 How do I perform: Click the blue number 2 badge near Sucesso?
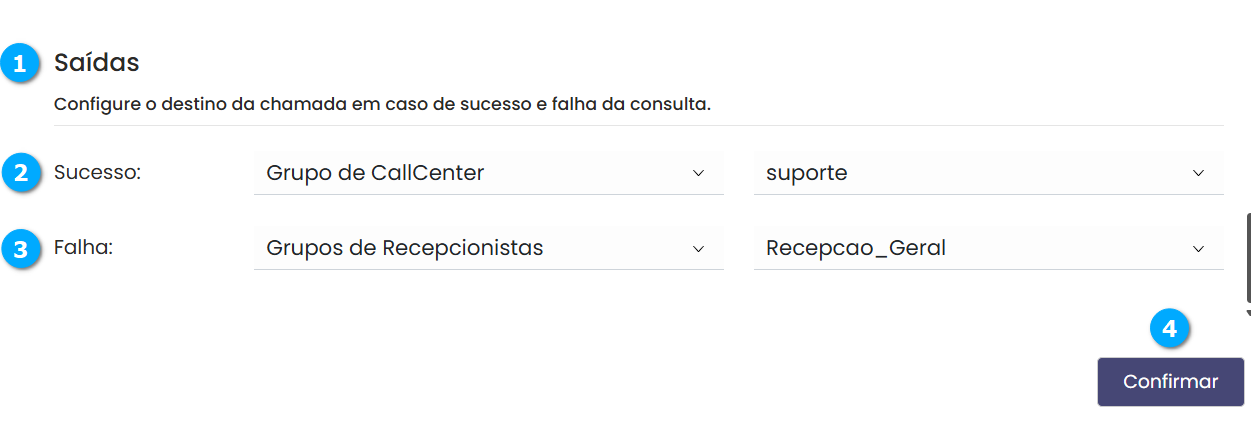(19, 173)
